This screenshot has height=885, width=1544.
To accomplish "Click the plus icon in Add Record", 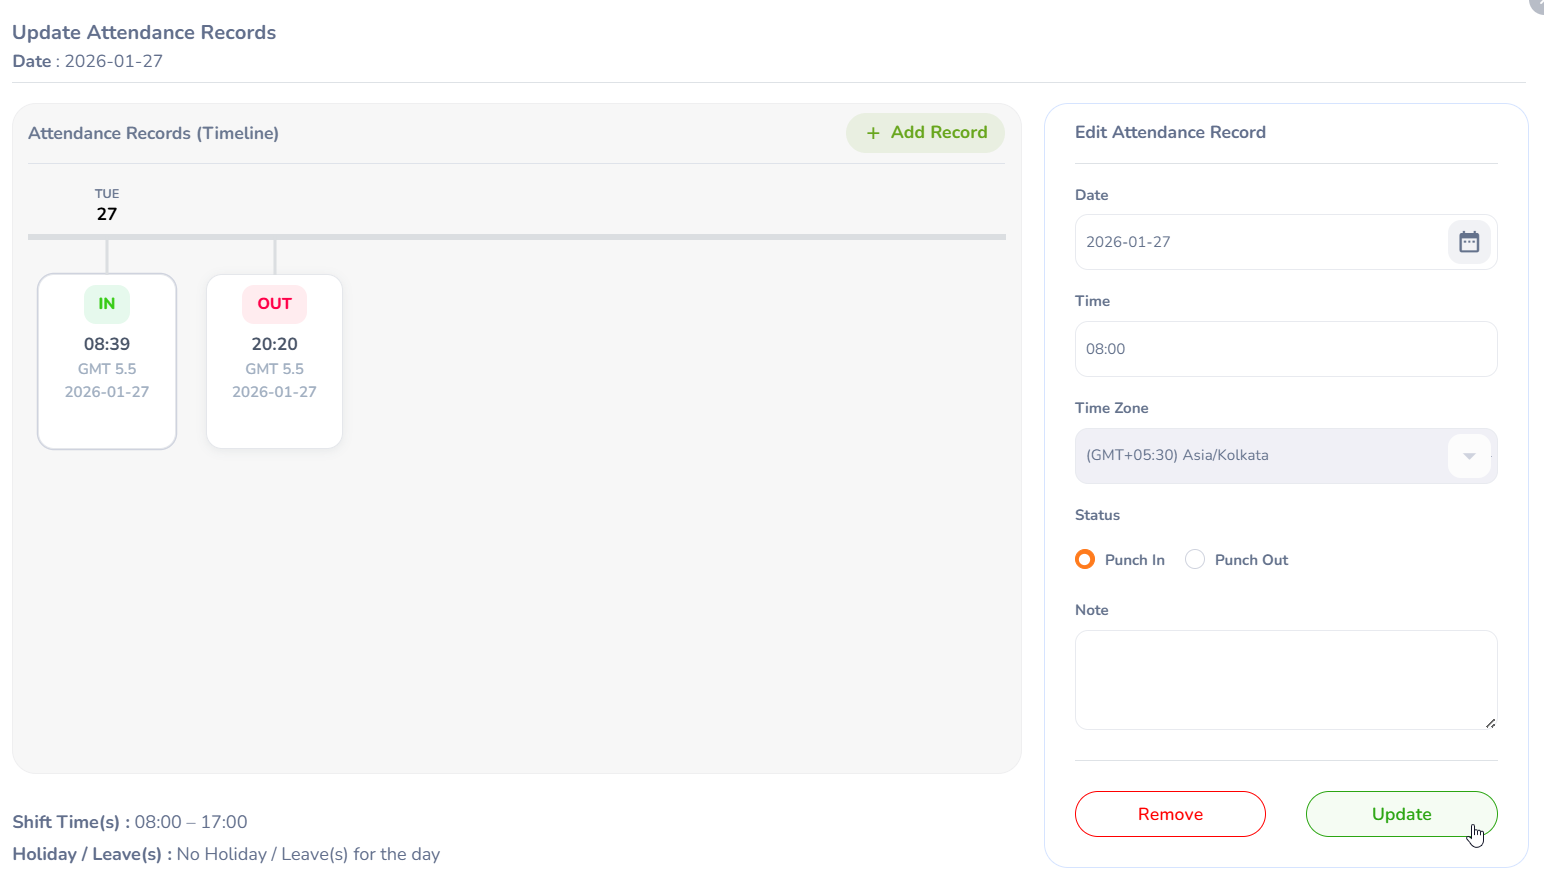I will [x=873, y=133].
